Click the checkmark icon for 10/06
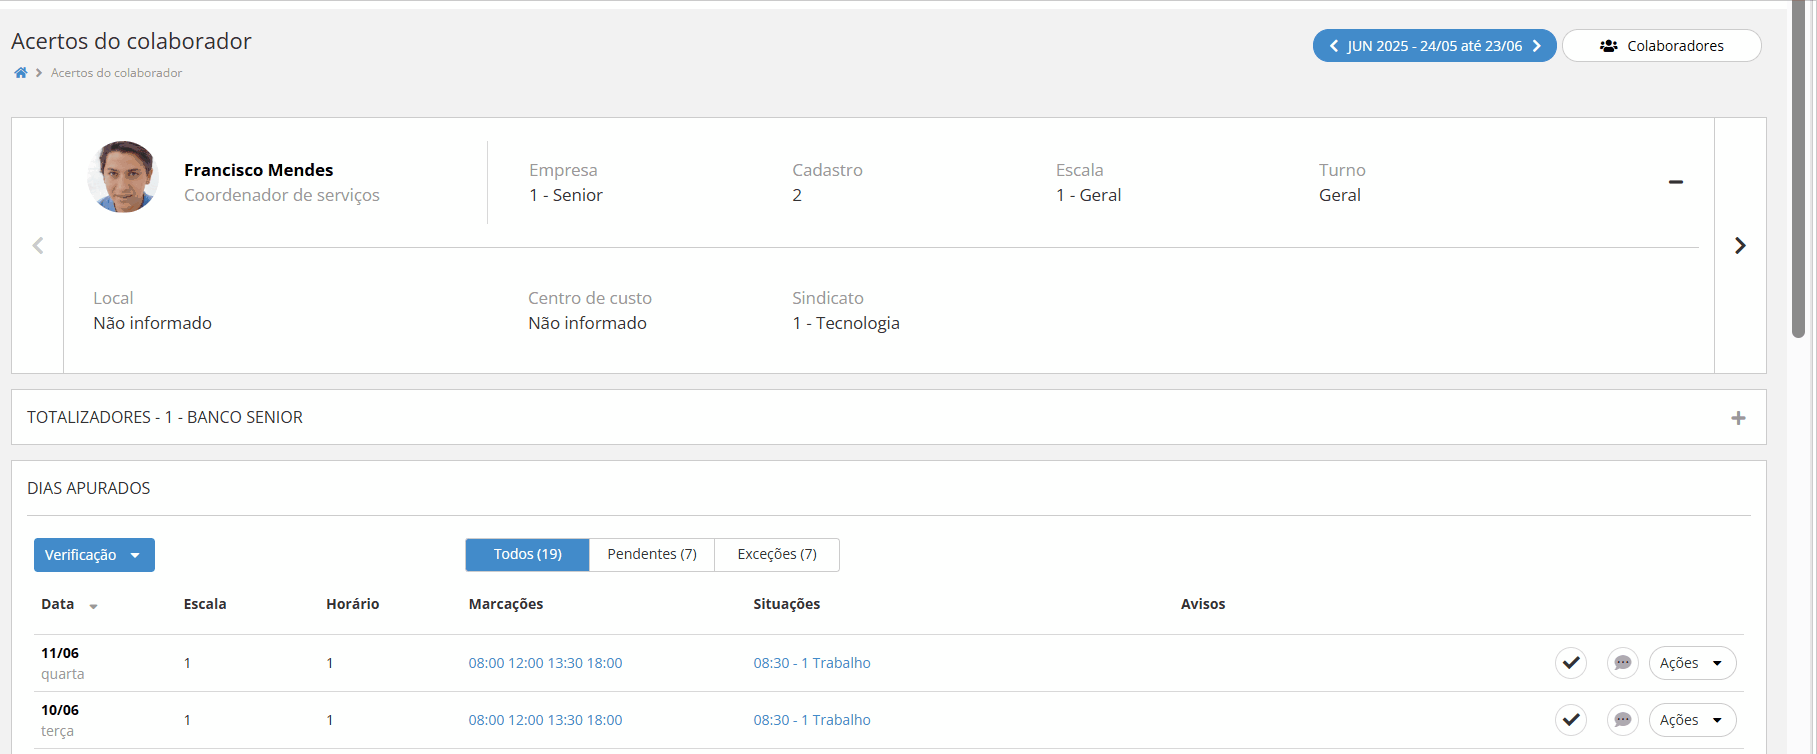Viewport: 1817px width, 754px height. click(x=1571, y=720)
